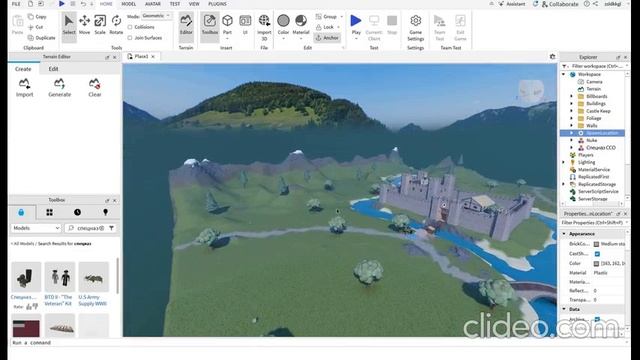Open the UI insert tool
Screen dimensions: 640x360
click(245, 24)
